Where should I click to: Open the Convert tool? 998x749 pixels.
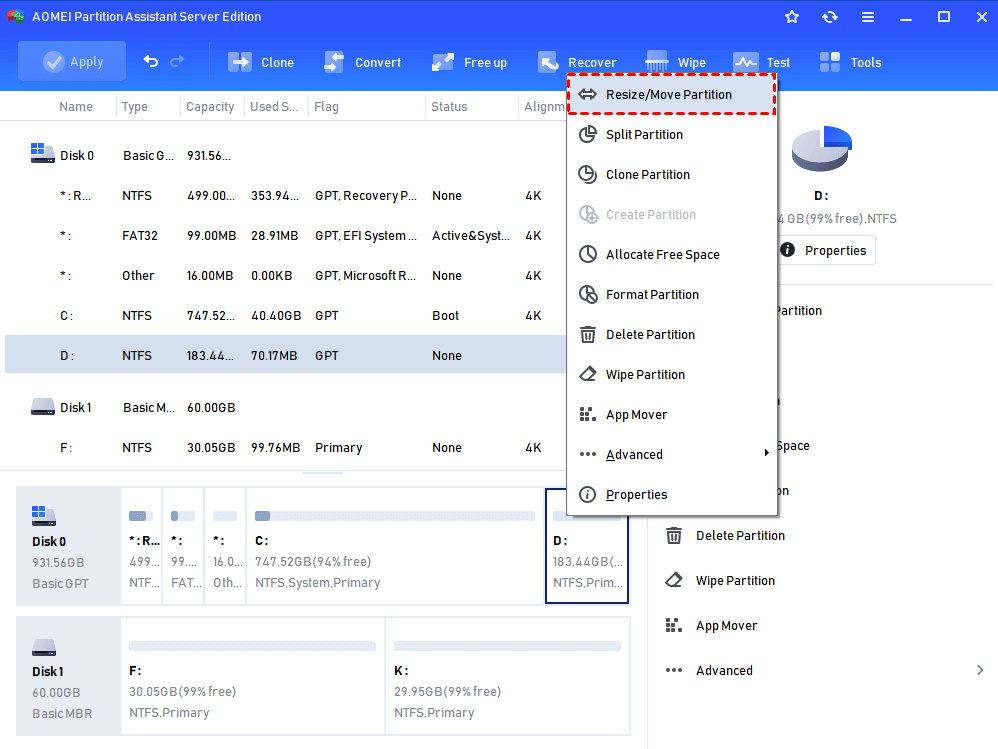pos(362,62)
